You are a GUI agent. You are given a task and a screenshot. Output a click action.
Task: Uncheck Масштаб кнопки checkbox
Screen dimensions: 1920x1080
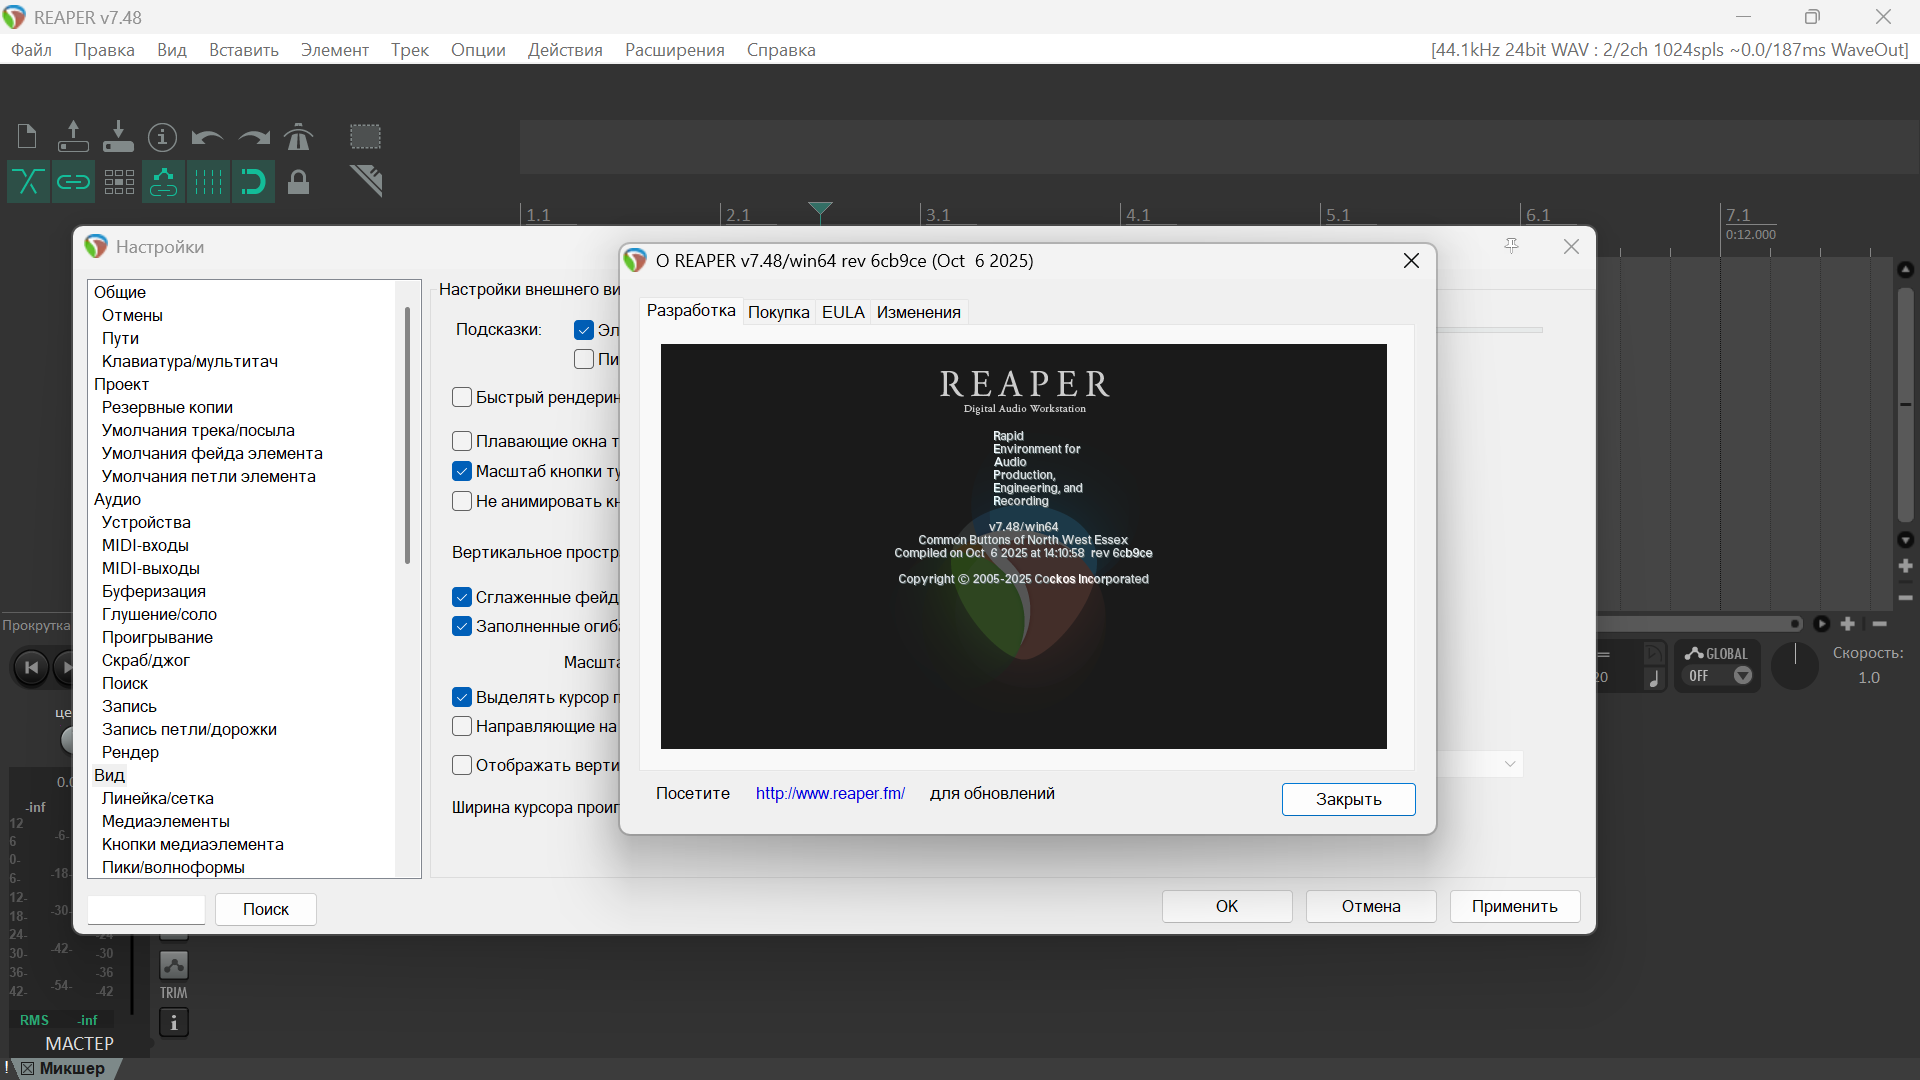(462, 471)
